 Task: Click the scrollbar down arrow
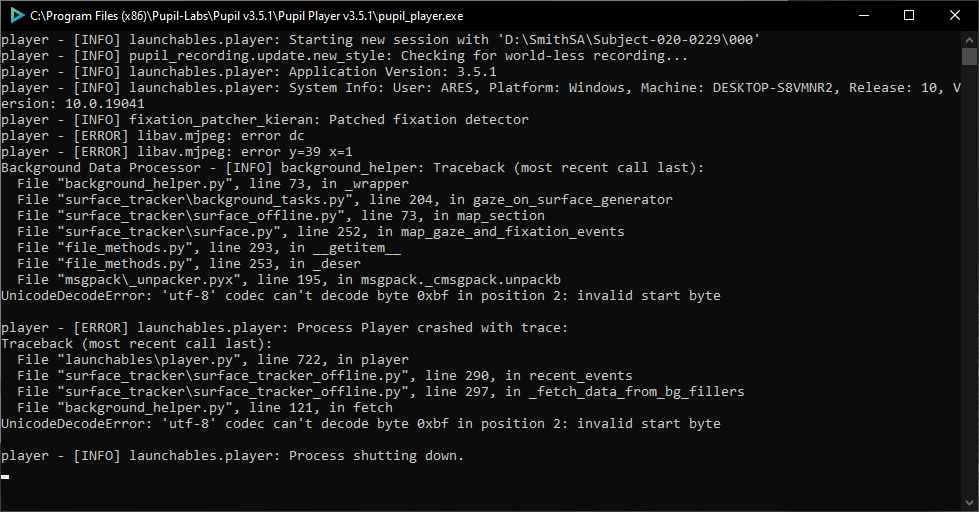coord(969,503)
